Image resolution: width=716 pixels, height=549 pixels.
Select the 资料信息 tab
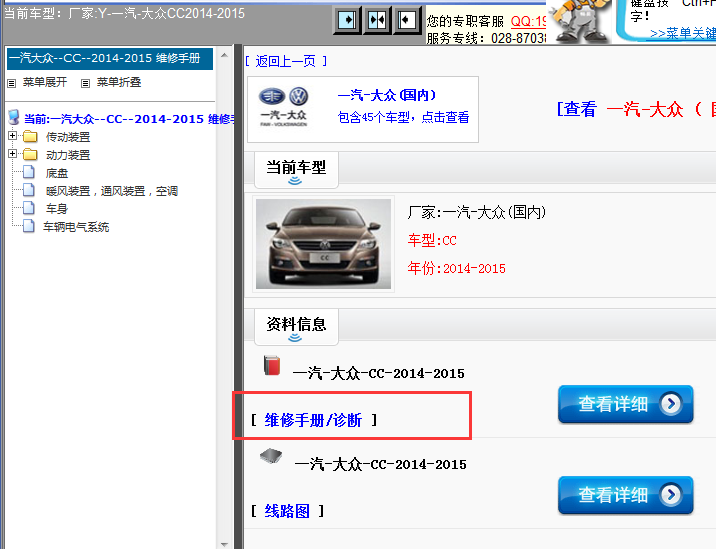296,327
